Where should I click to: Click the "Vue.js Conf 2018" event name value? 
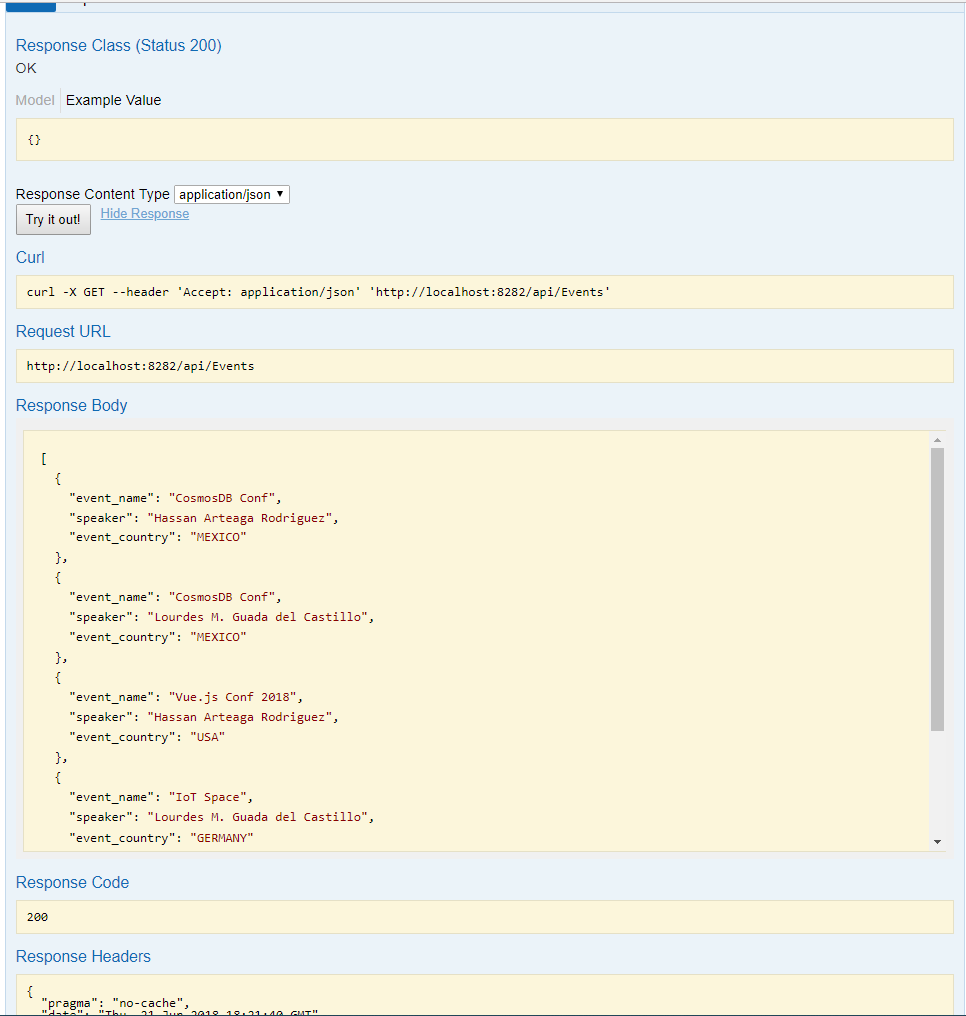tap(235, 697)
